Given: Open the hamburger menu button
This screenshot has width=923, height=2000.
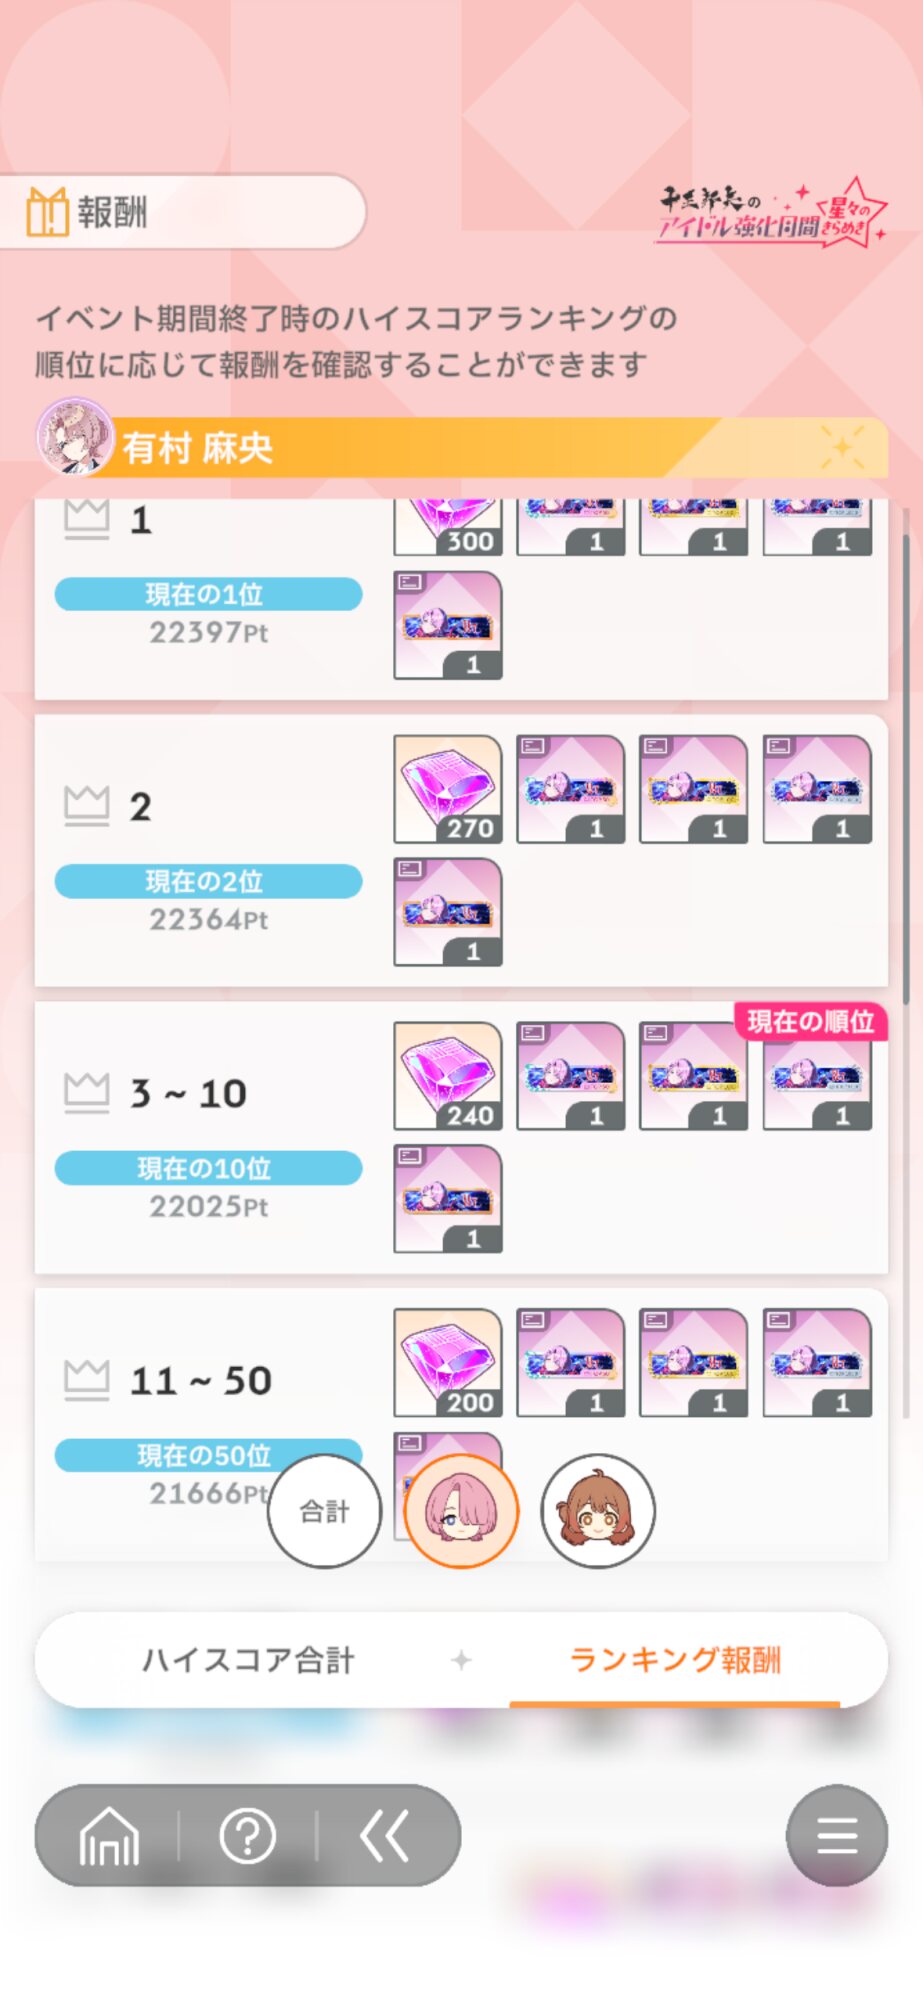Looking at the screenshot, I should pos(837,1836).
